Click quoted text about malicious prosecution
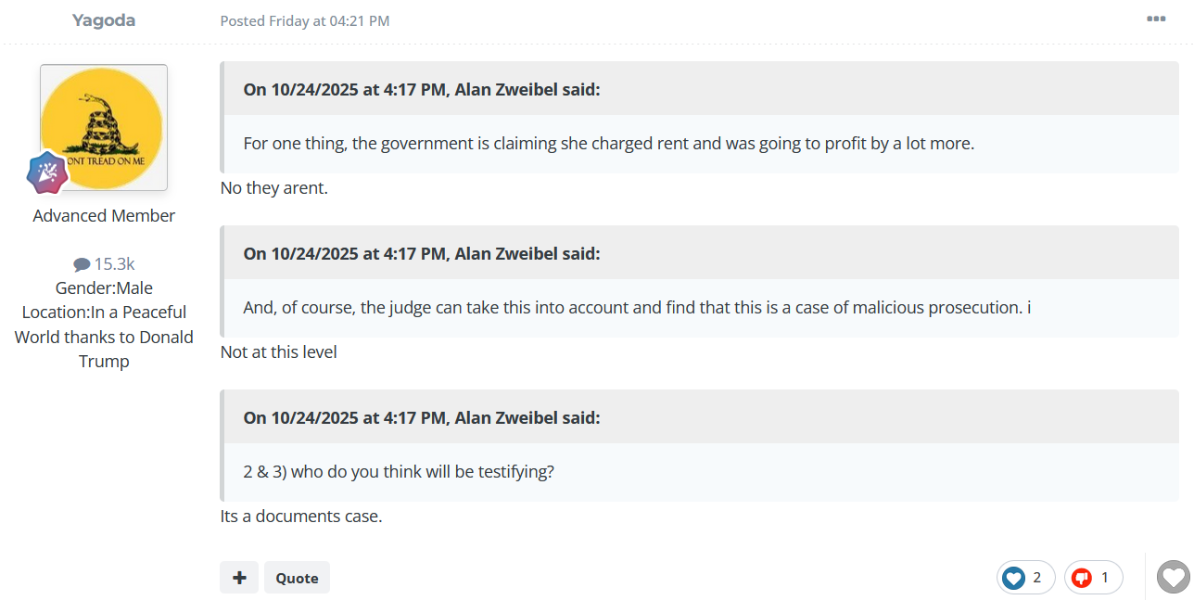This screenshot has height=600, width=1194. (636, 307)
